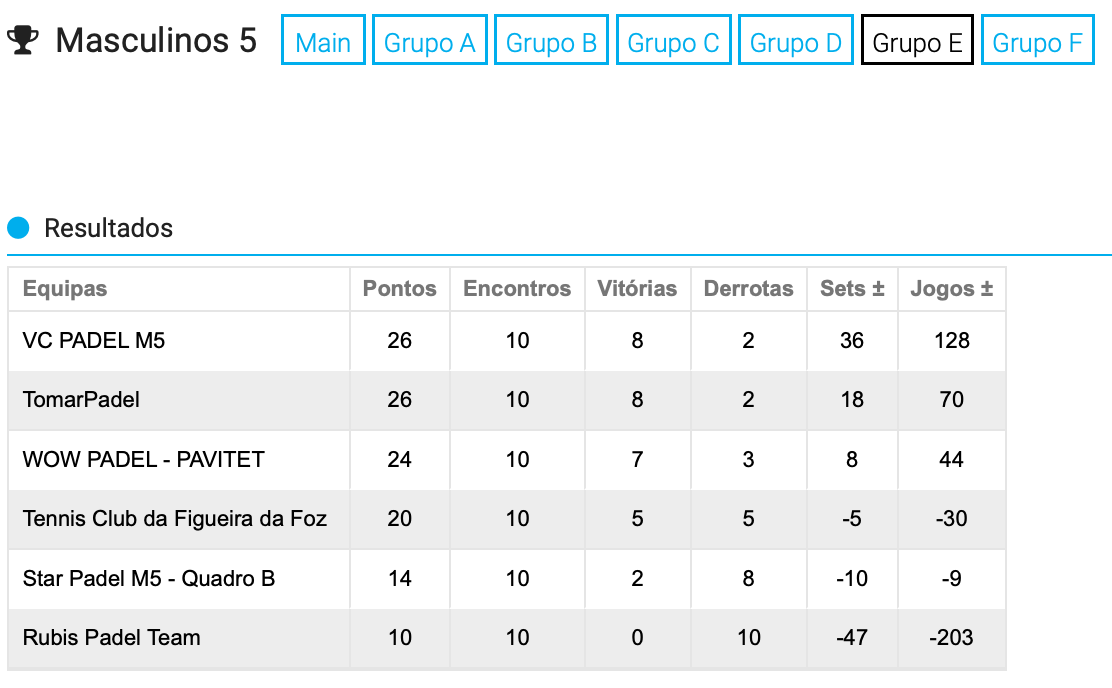Open the Main tab
The image size is (1112, 688).
[x=323, y=40]
